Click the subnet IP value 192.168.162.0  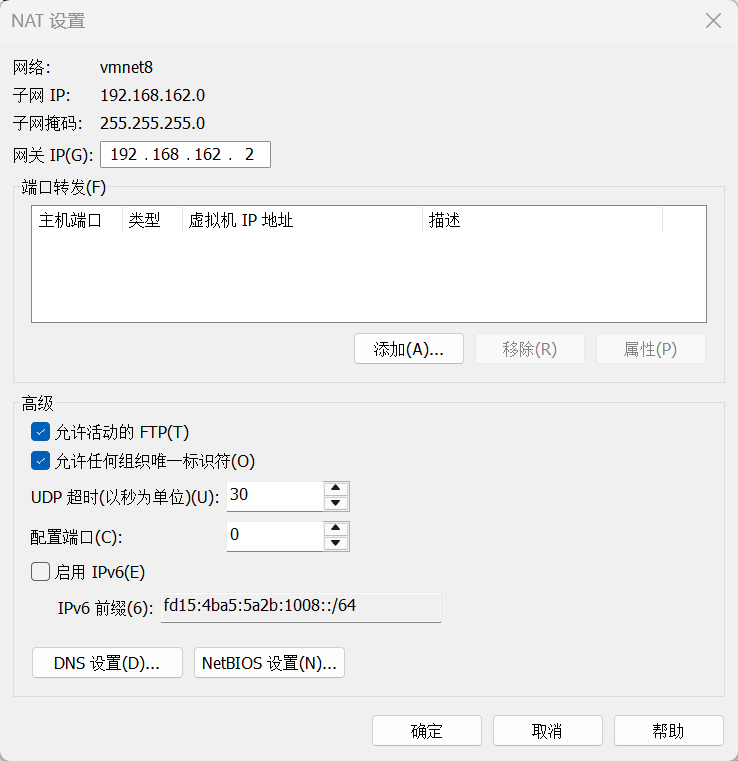(152, 95)
